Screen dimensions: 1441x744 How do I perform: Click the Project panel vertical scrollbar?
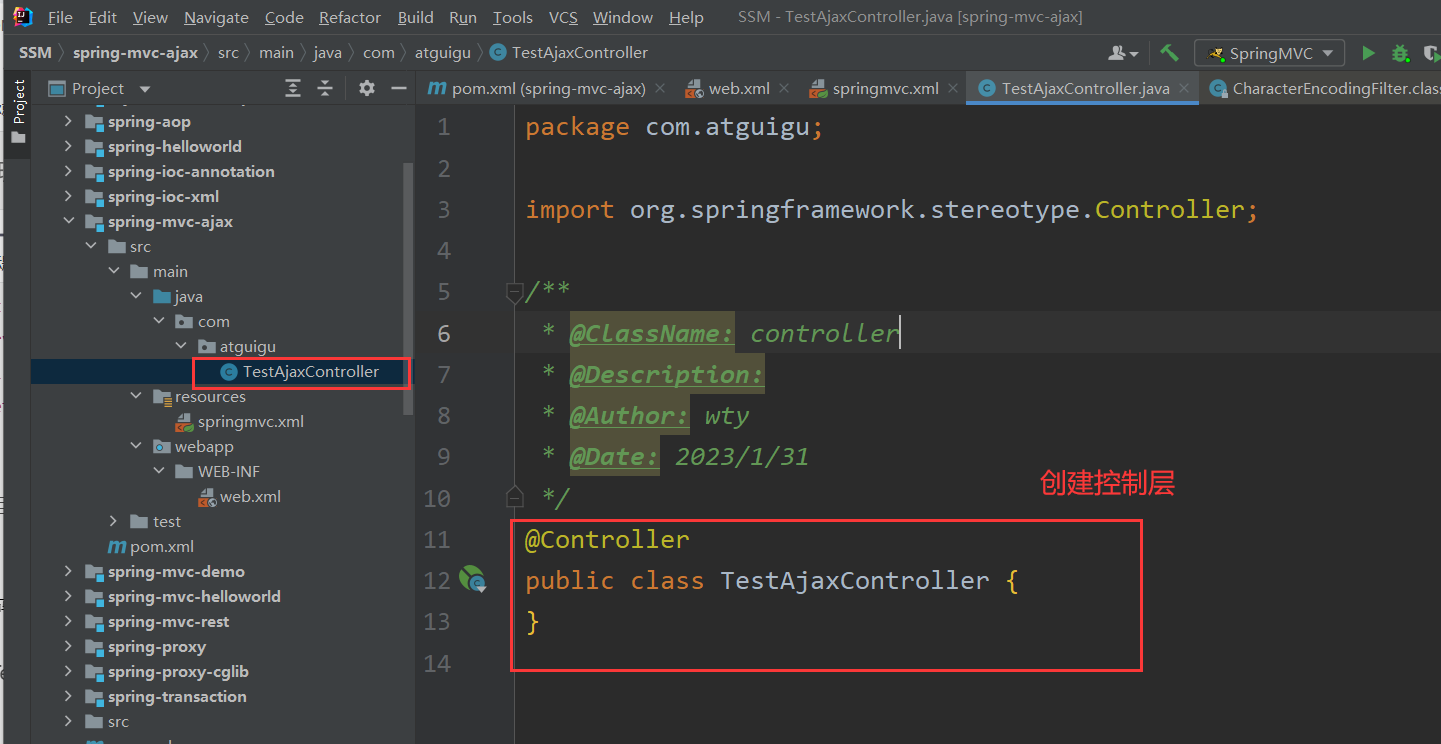pyautogui.click(x=408, y=290)
